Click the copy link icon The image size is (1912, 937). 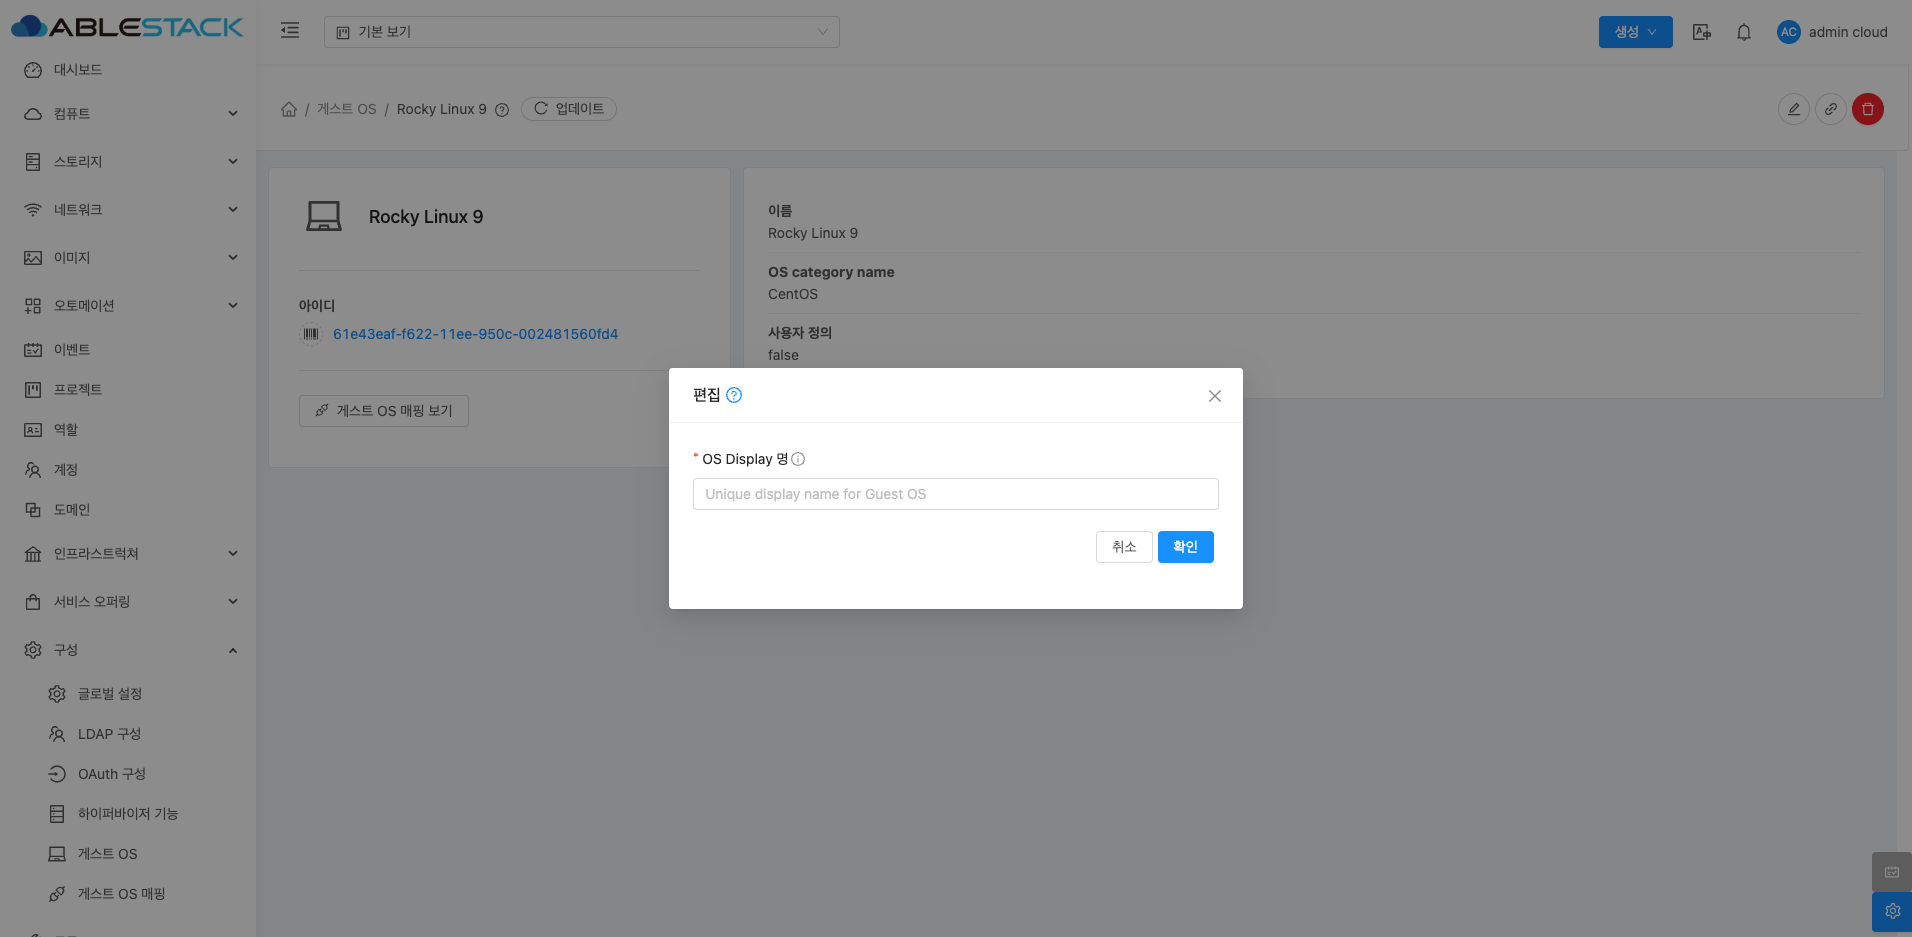tap(1830, 109)
